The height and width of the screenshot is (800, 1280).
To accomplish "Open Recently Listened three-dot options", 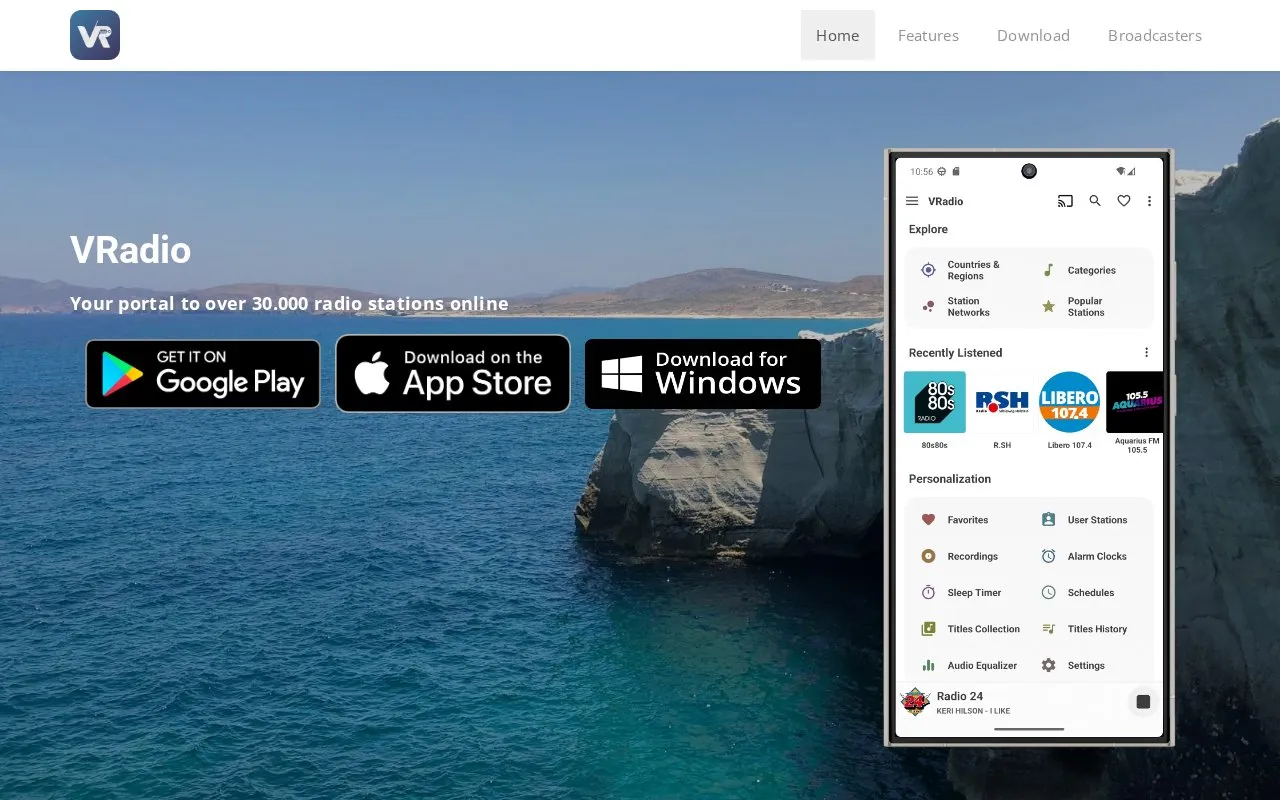I will (1146, 352).
